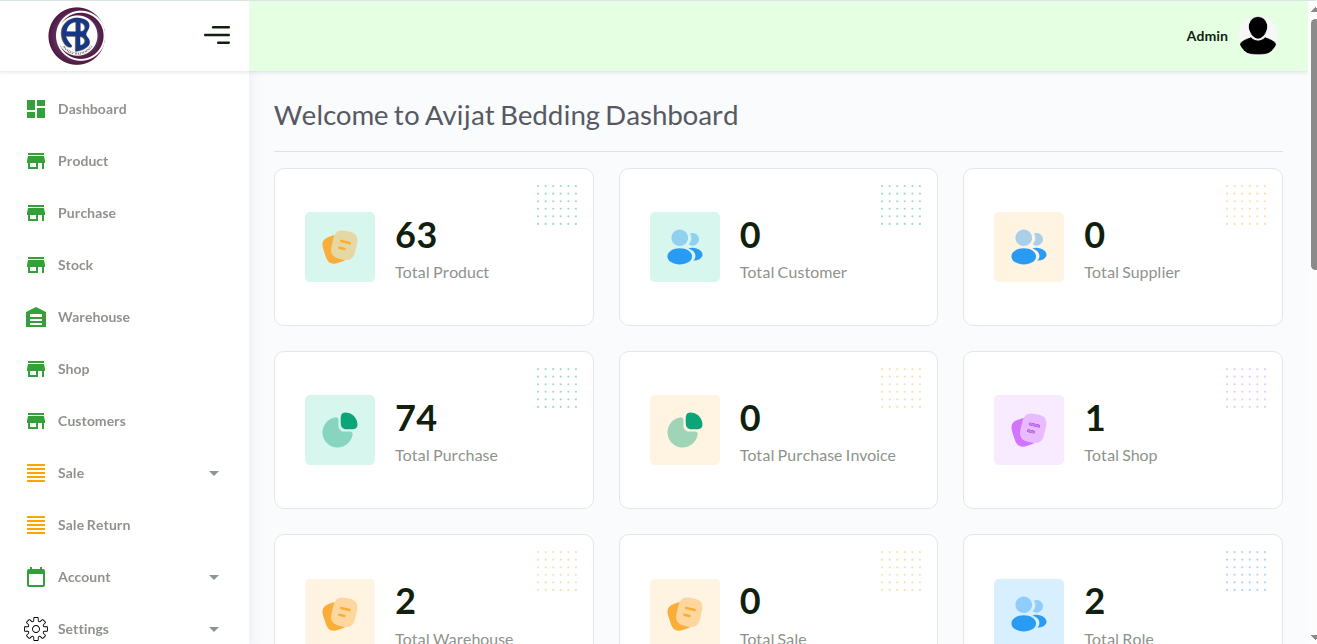Click the Purchase icon in sidebar
Image resolution: width=1317 pixels, height=644 pixels.
[36, 213]
